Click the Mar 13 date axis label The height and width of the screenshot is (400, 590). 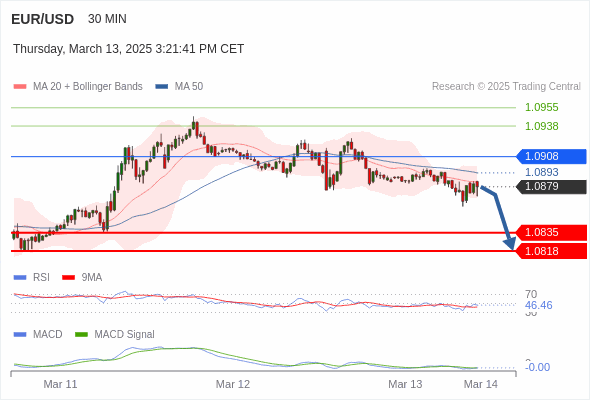coord(405,384)
